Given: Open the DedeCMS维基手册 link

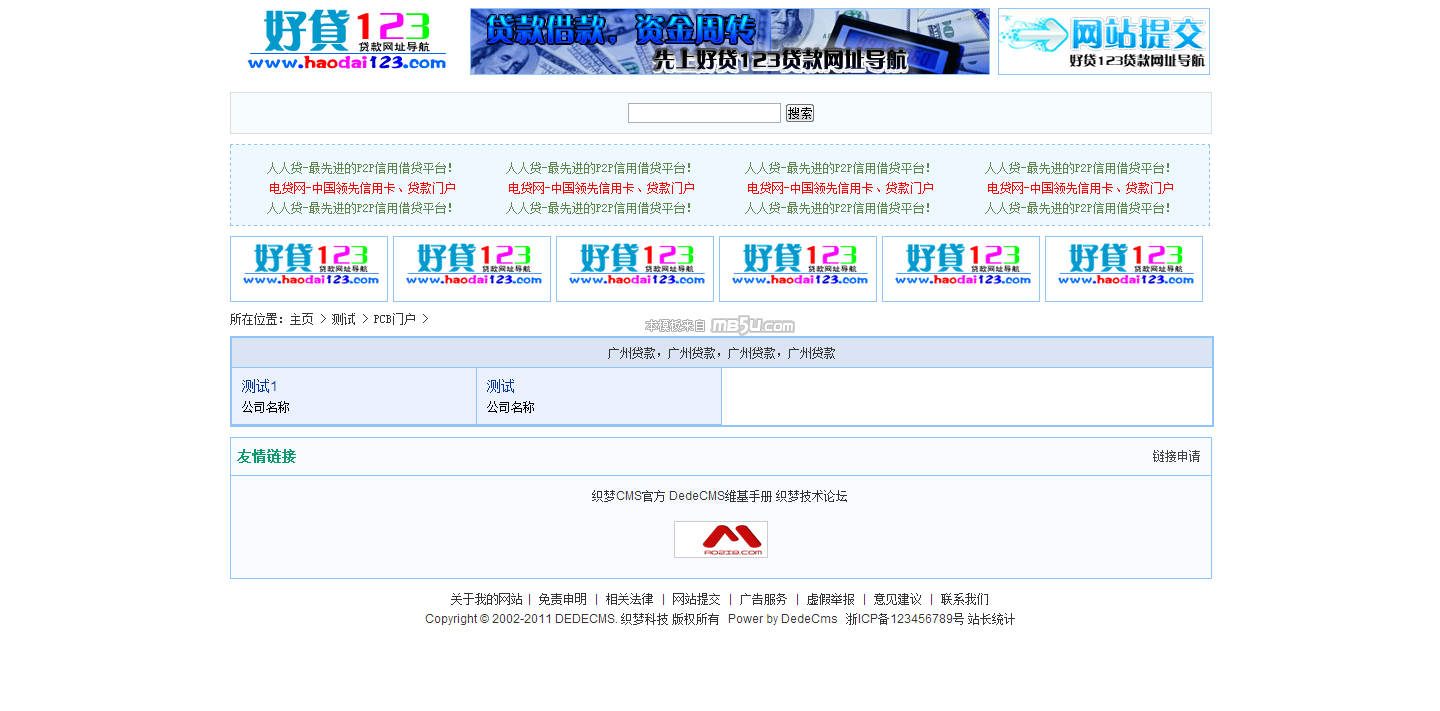Looking at the screenshot, I should click(x=720, y=496).
